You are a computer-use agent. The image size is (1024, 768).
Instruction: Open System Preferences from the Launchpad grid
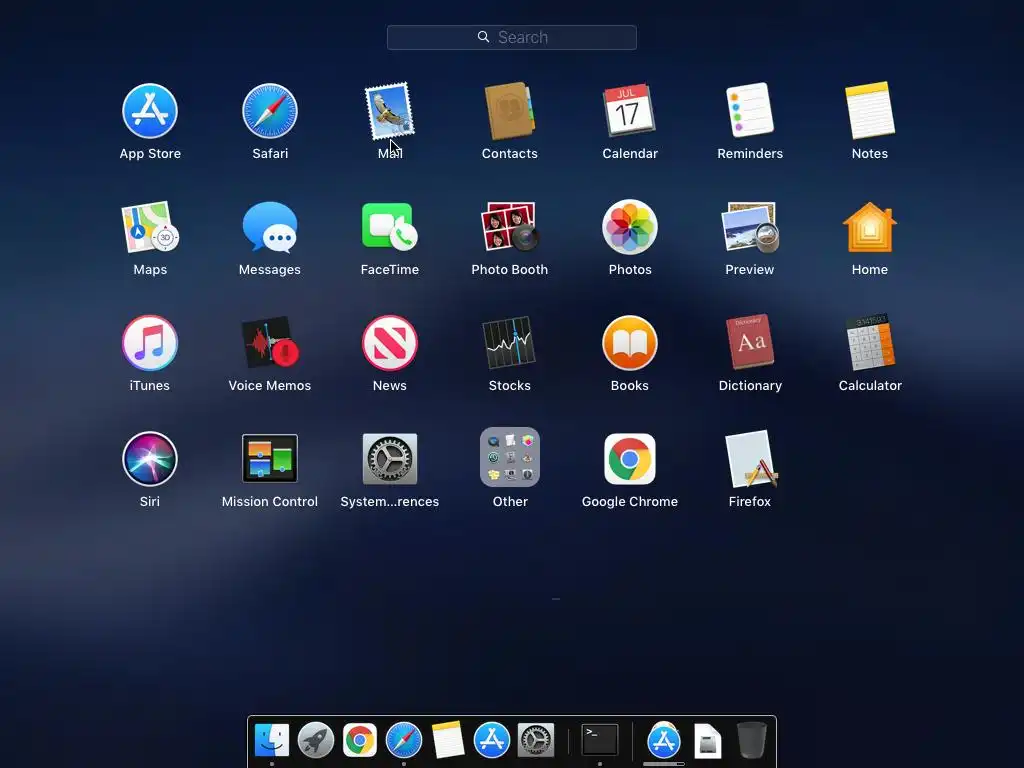pyautogui.click(x=390, y=458)
